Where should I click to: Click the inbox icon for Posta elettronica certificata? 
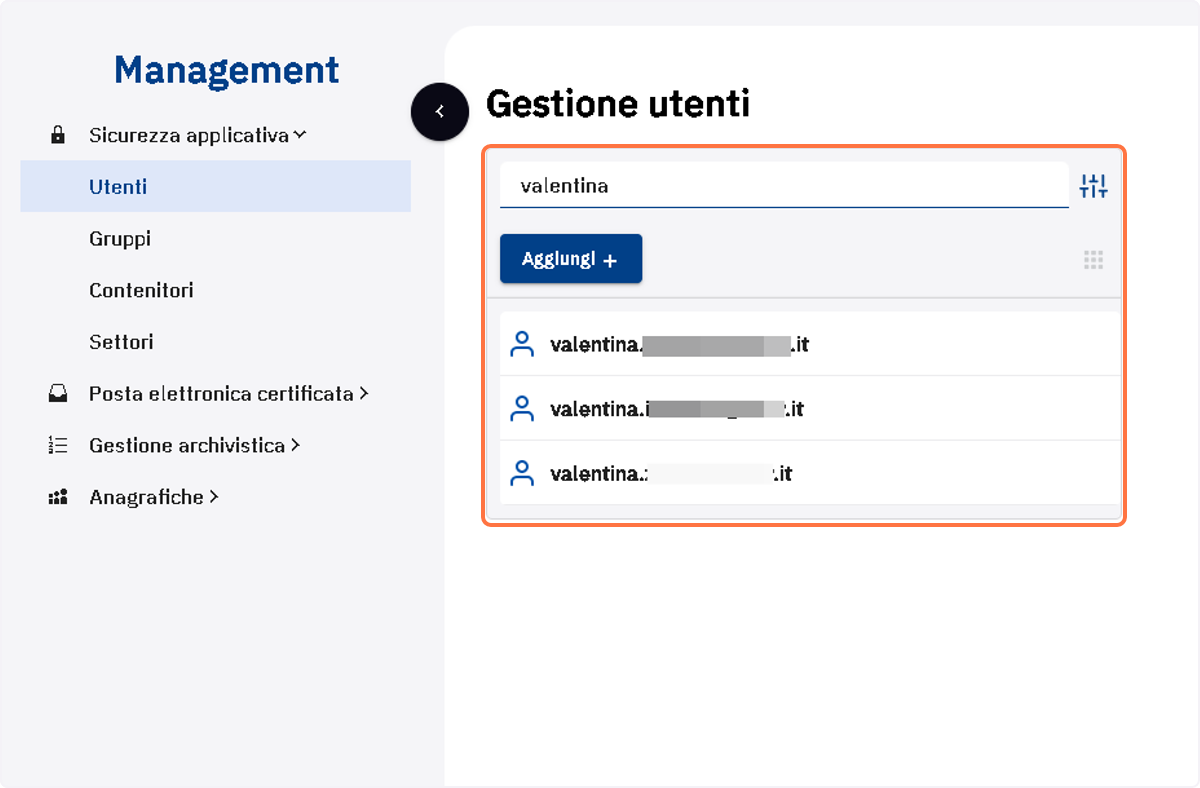[58, 394]
